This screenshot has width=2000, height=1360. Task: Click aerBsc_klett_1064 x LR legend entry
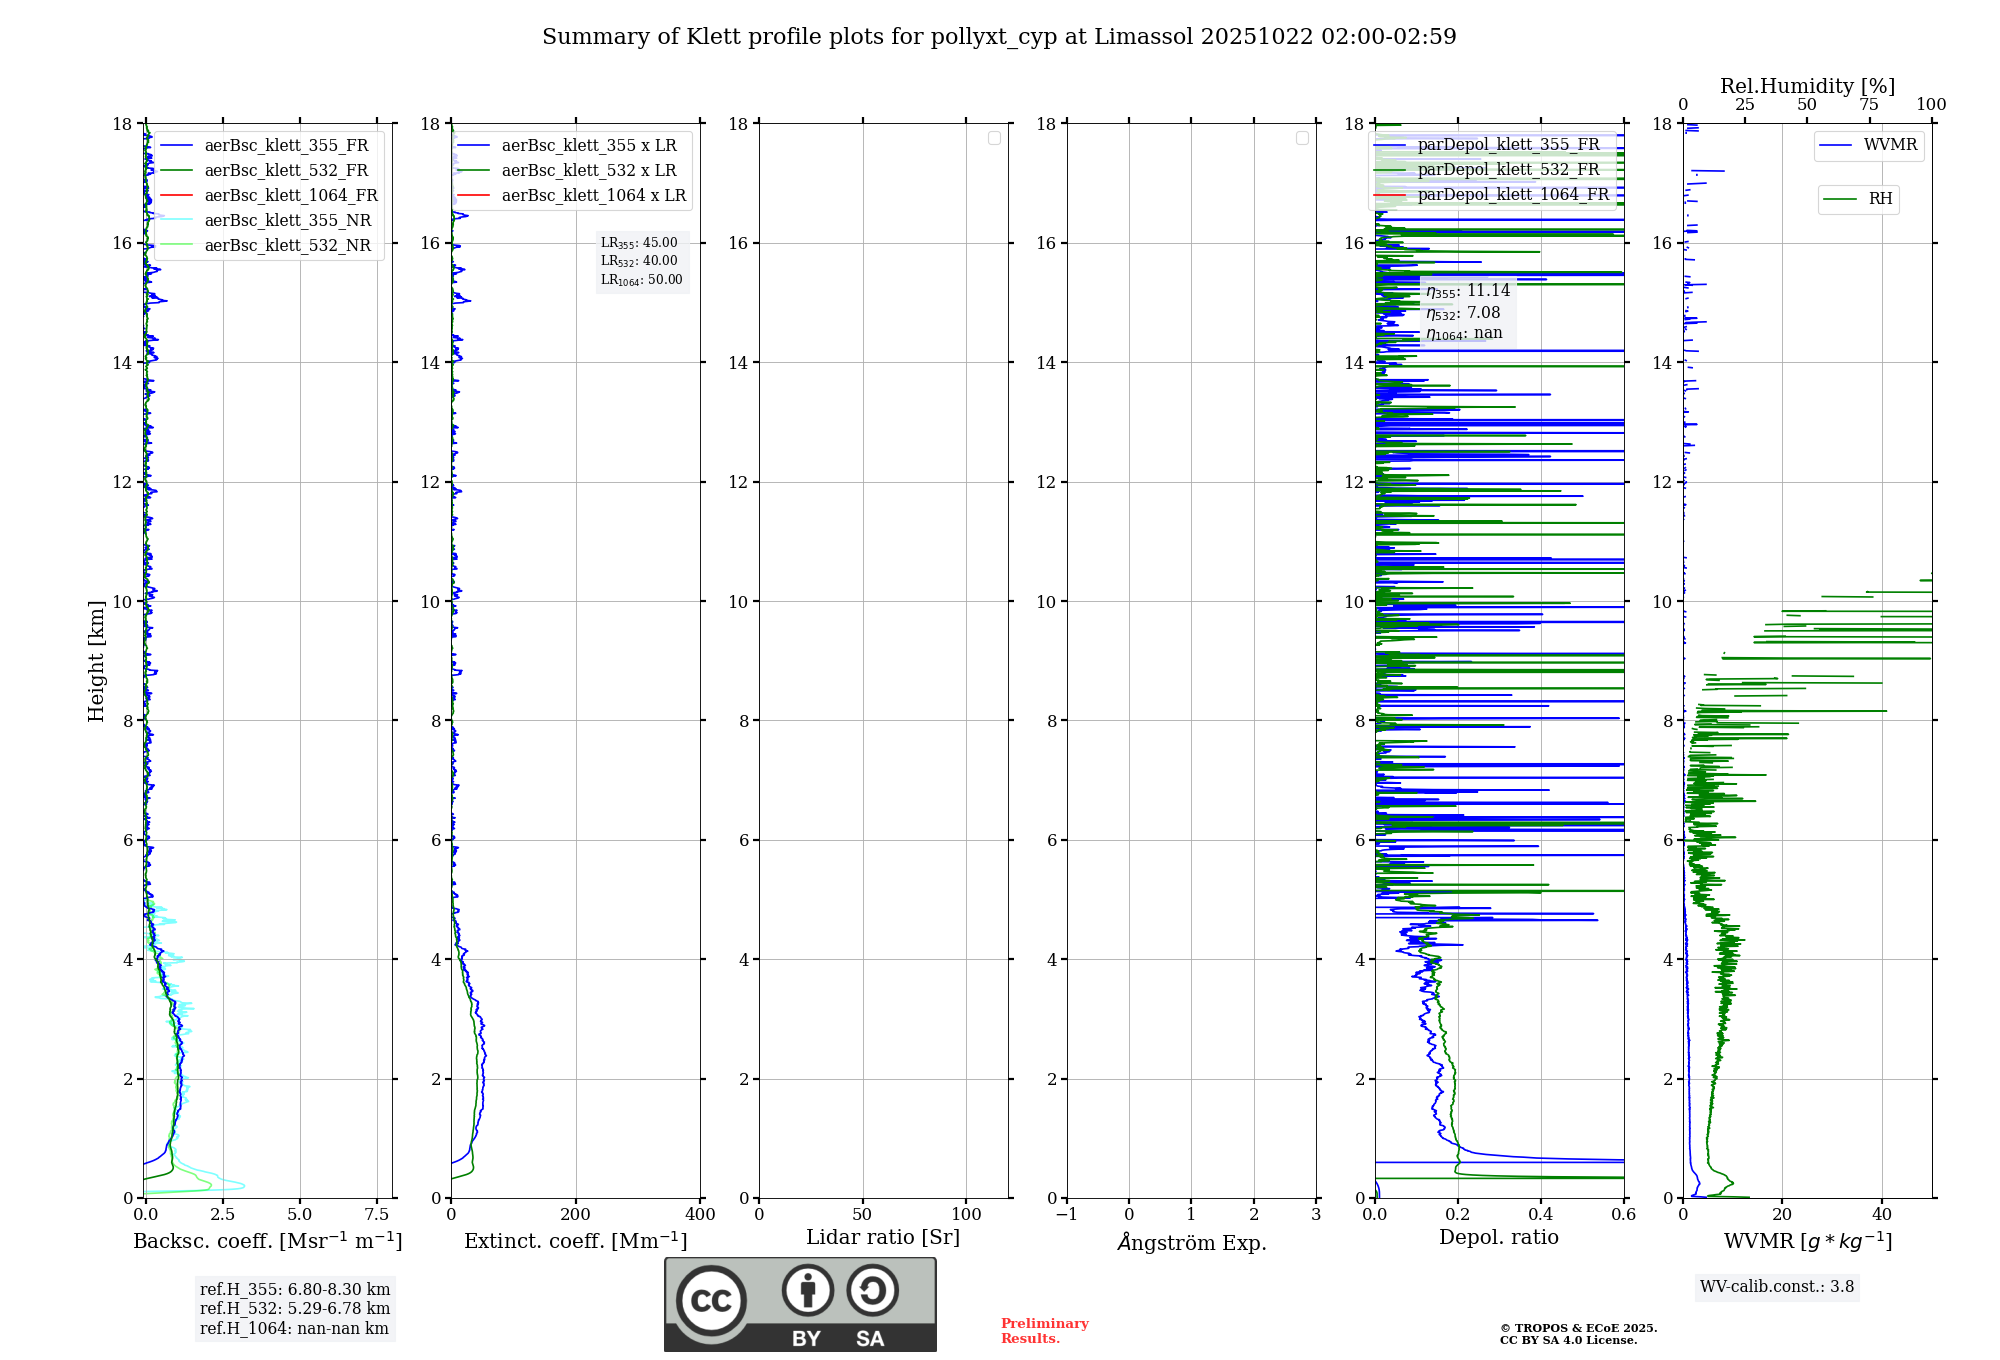(x=593, y=195)
